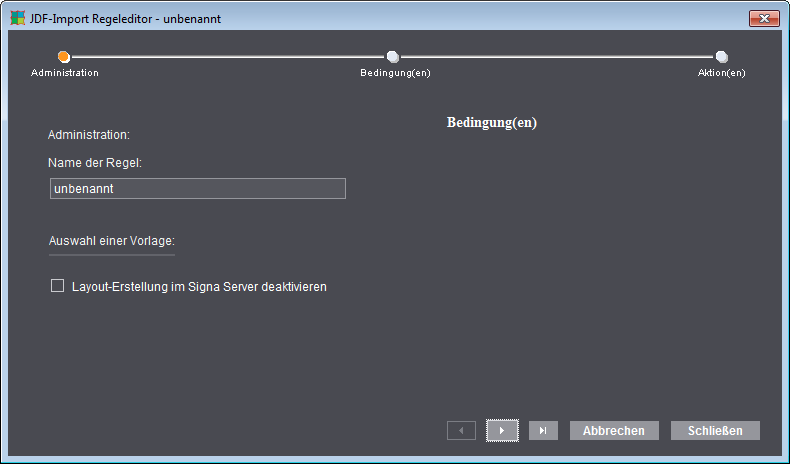Click the 'Name der Regel:' label
This screenshot has height=464, width=790.
point(95,161)
